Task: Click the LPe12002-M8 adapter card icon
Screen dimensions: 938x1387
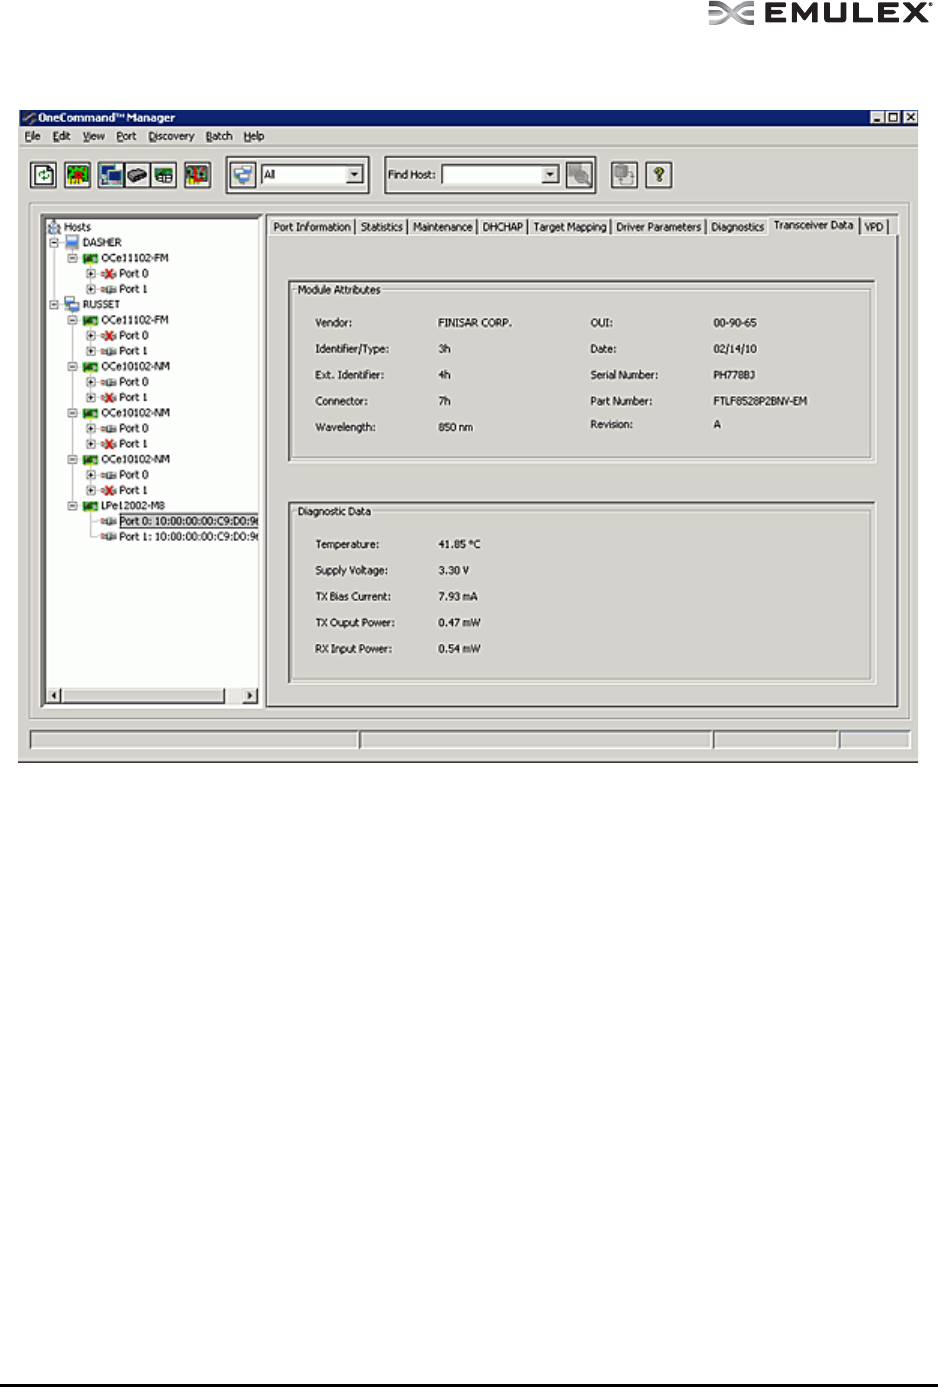Action: pos(90,506)
